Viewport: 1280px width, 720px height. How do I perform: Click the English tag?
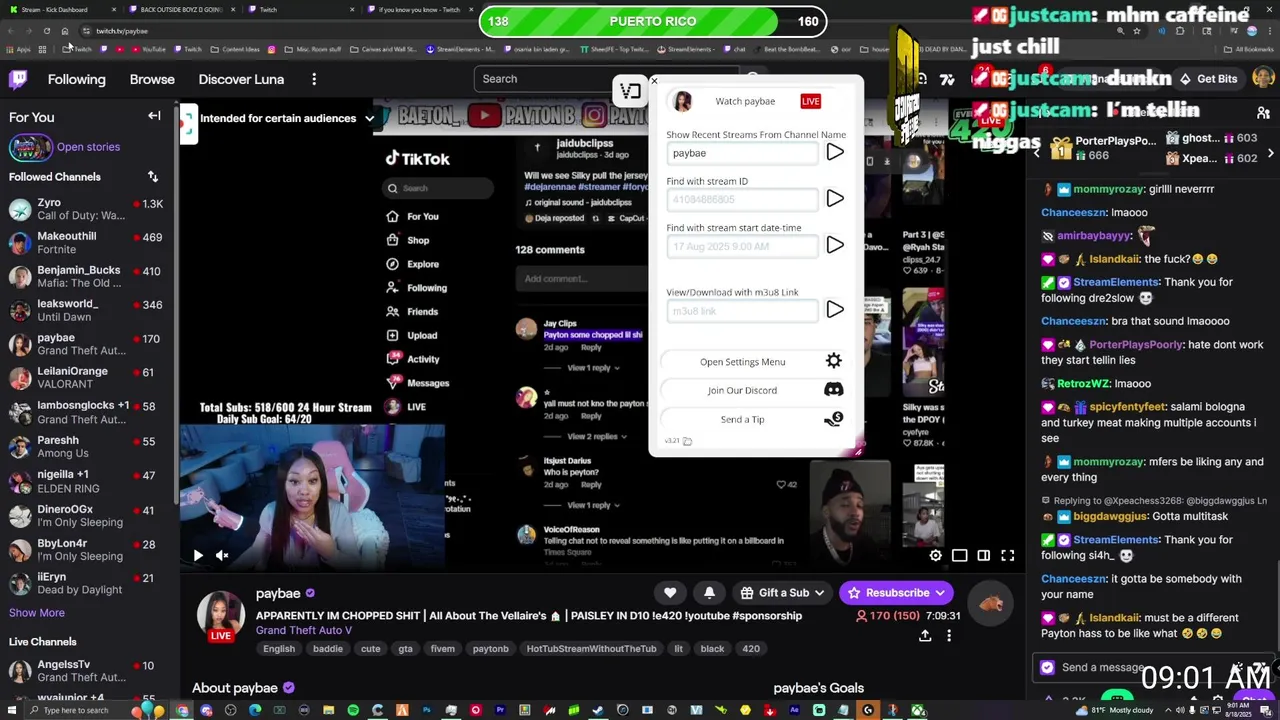tap(279, 649)
